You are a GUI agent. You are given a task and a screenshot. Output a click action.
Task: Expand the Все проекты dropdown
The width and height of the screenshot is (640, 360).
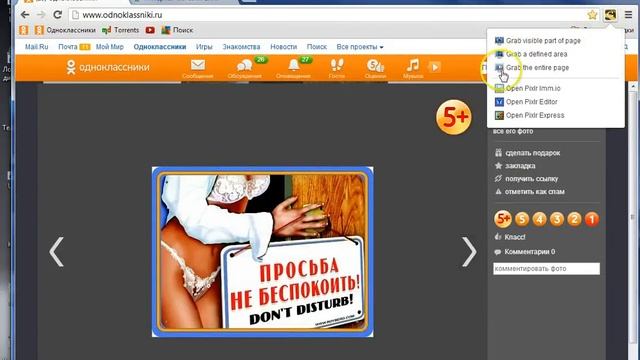coord(360,47)
